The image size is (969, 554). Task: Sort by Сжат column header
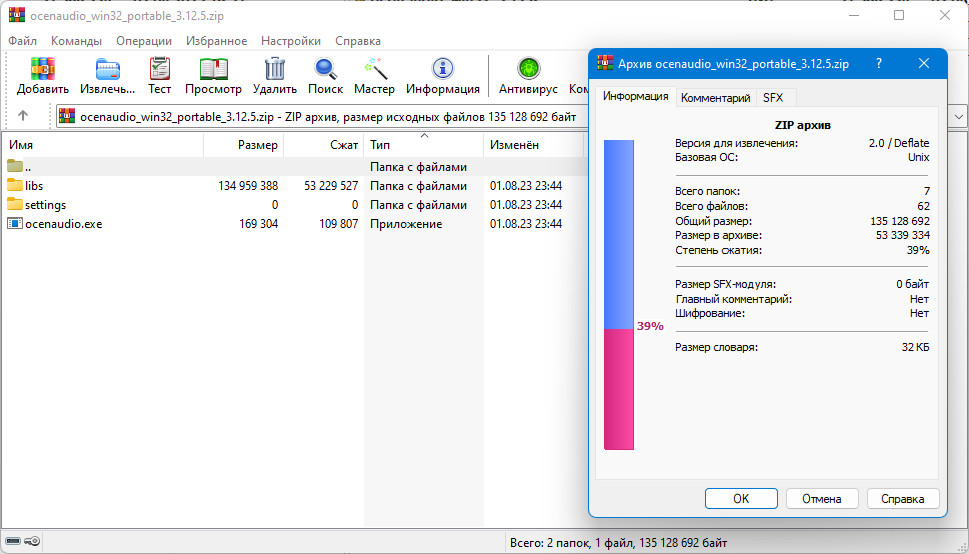tap(324, 145)
